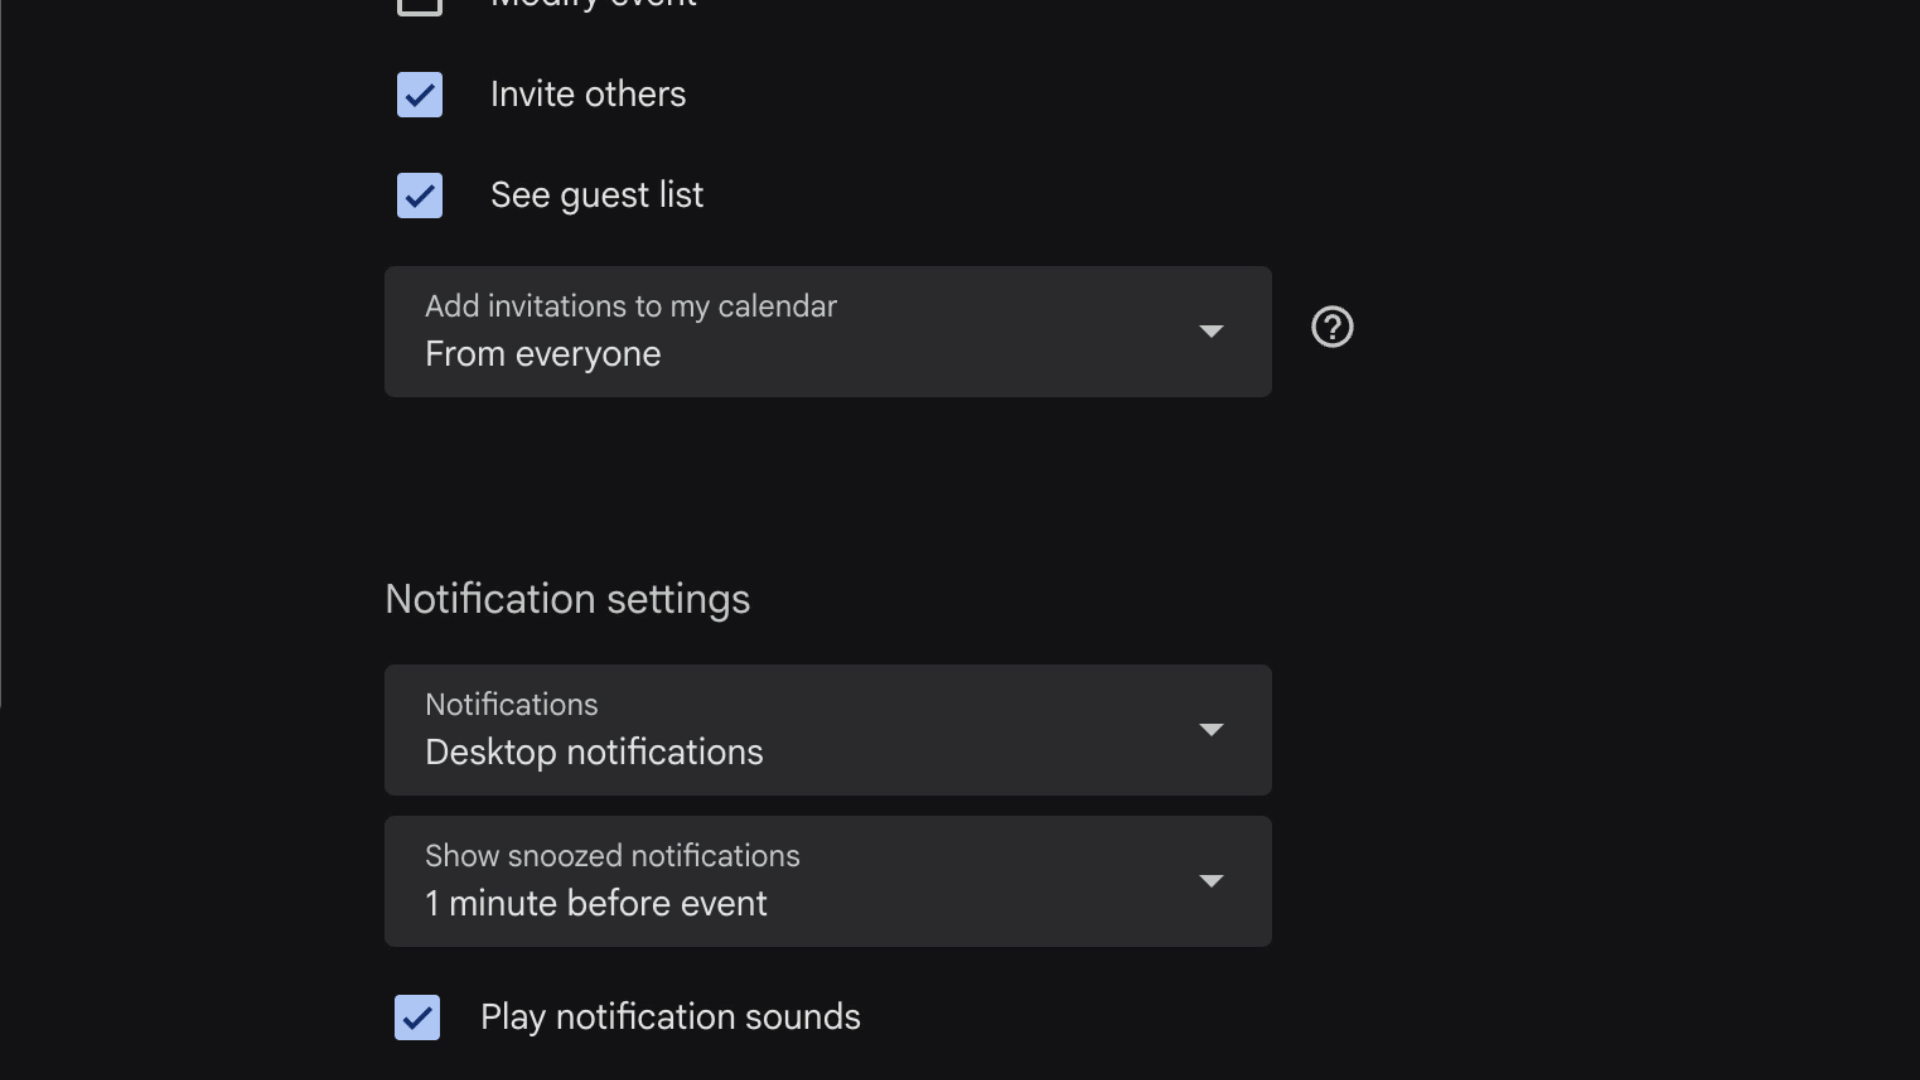
Task: Click the See guest list label
Action: (x=597, y=195)
